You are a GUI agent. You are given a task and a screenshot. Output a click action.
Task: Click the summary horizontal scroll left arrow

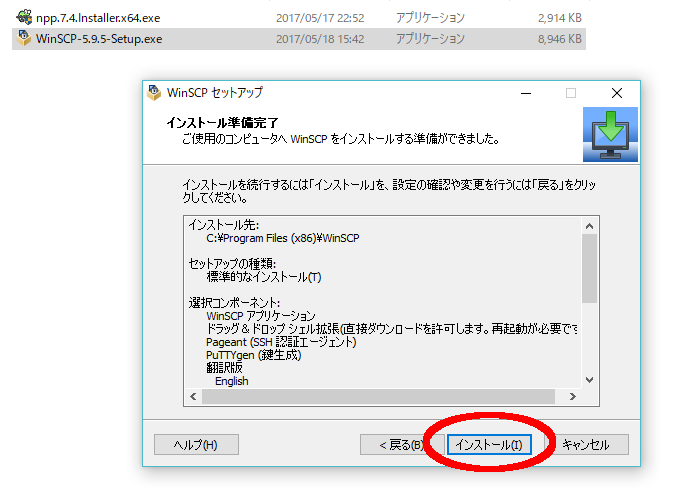192,397
